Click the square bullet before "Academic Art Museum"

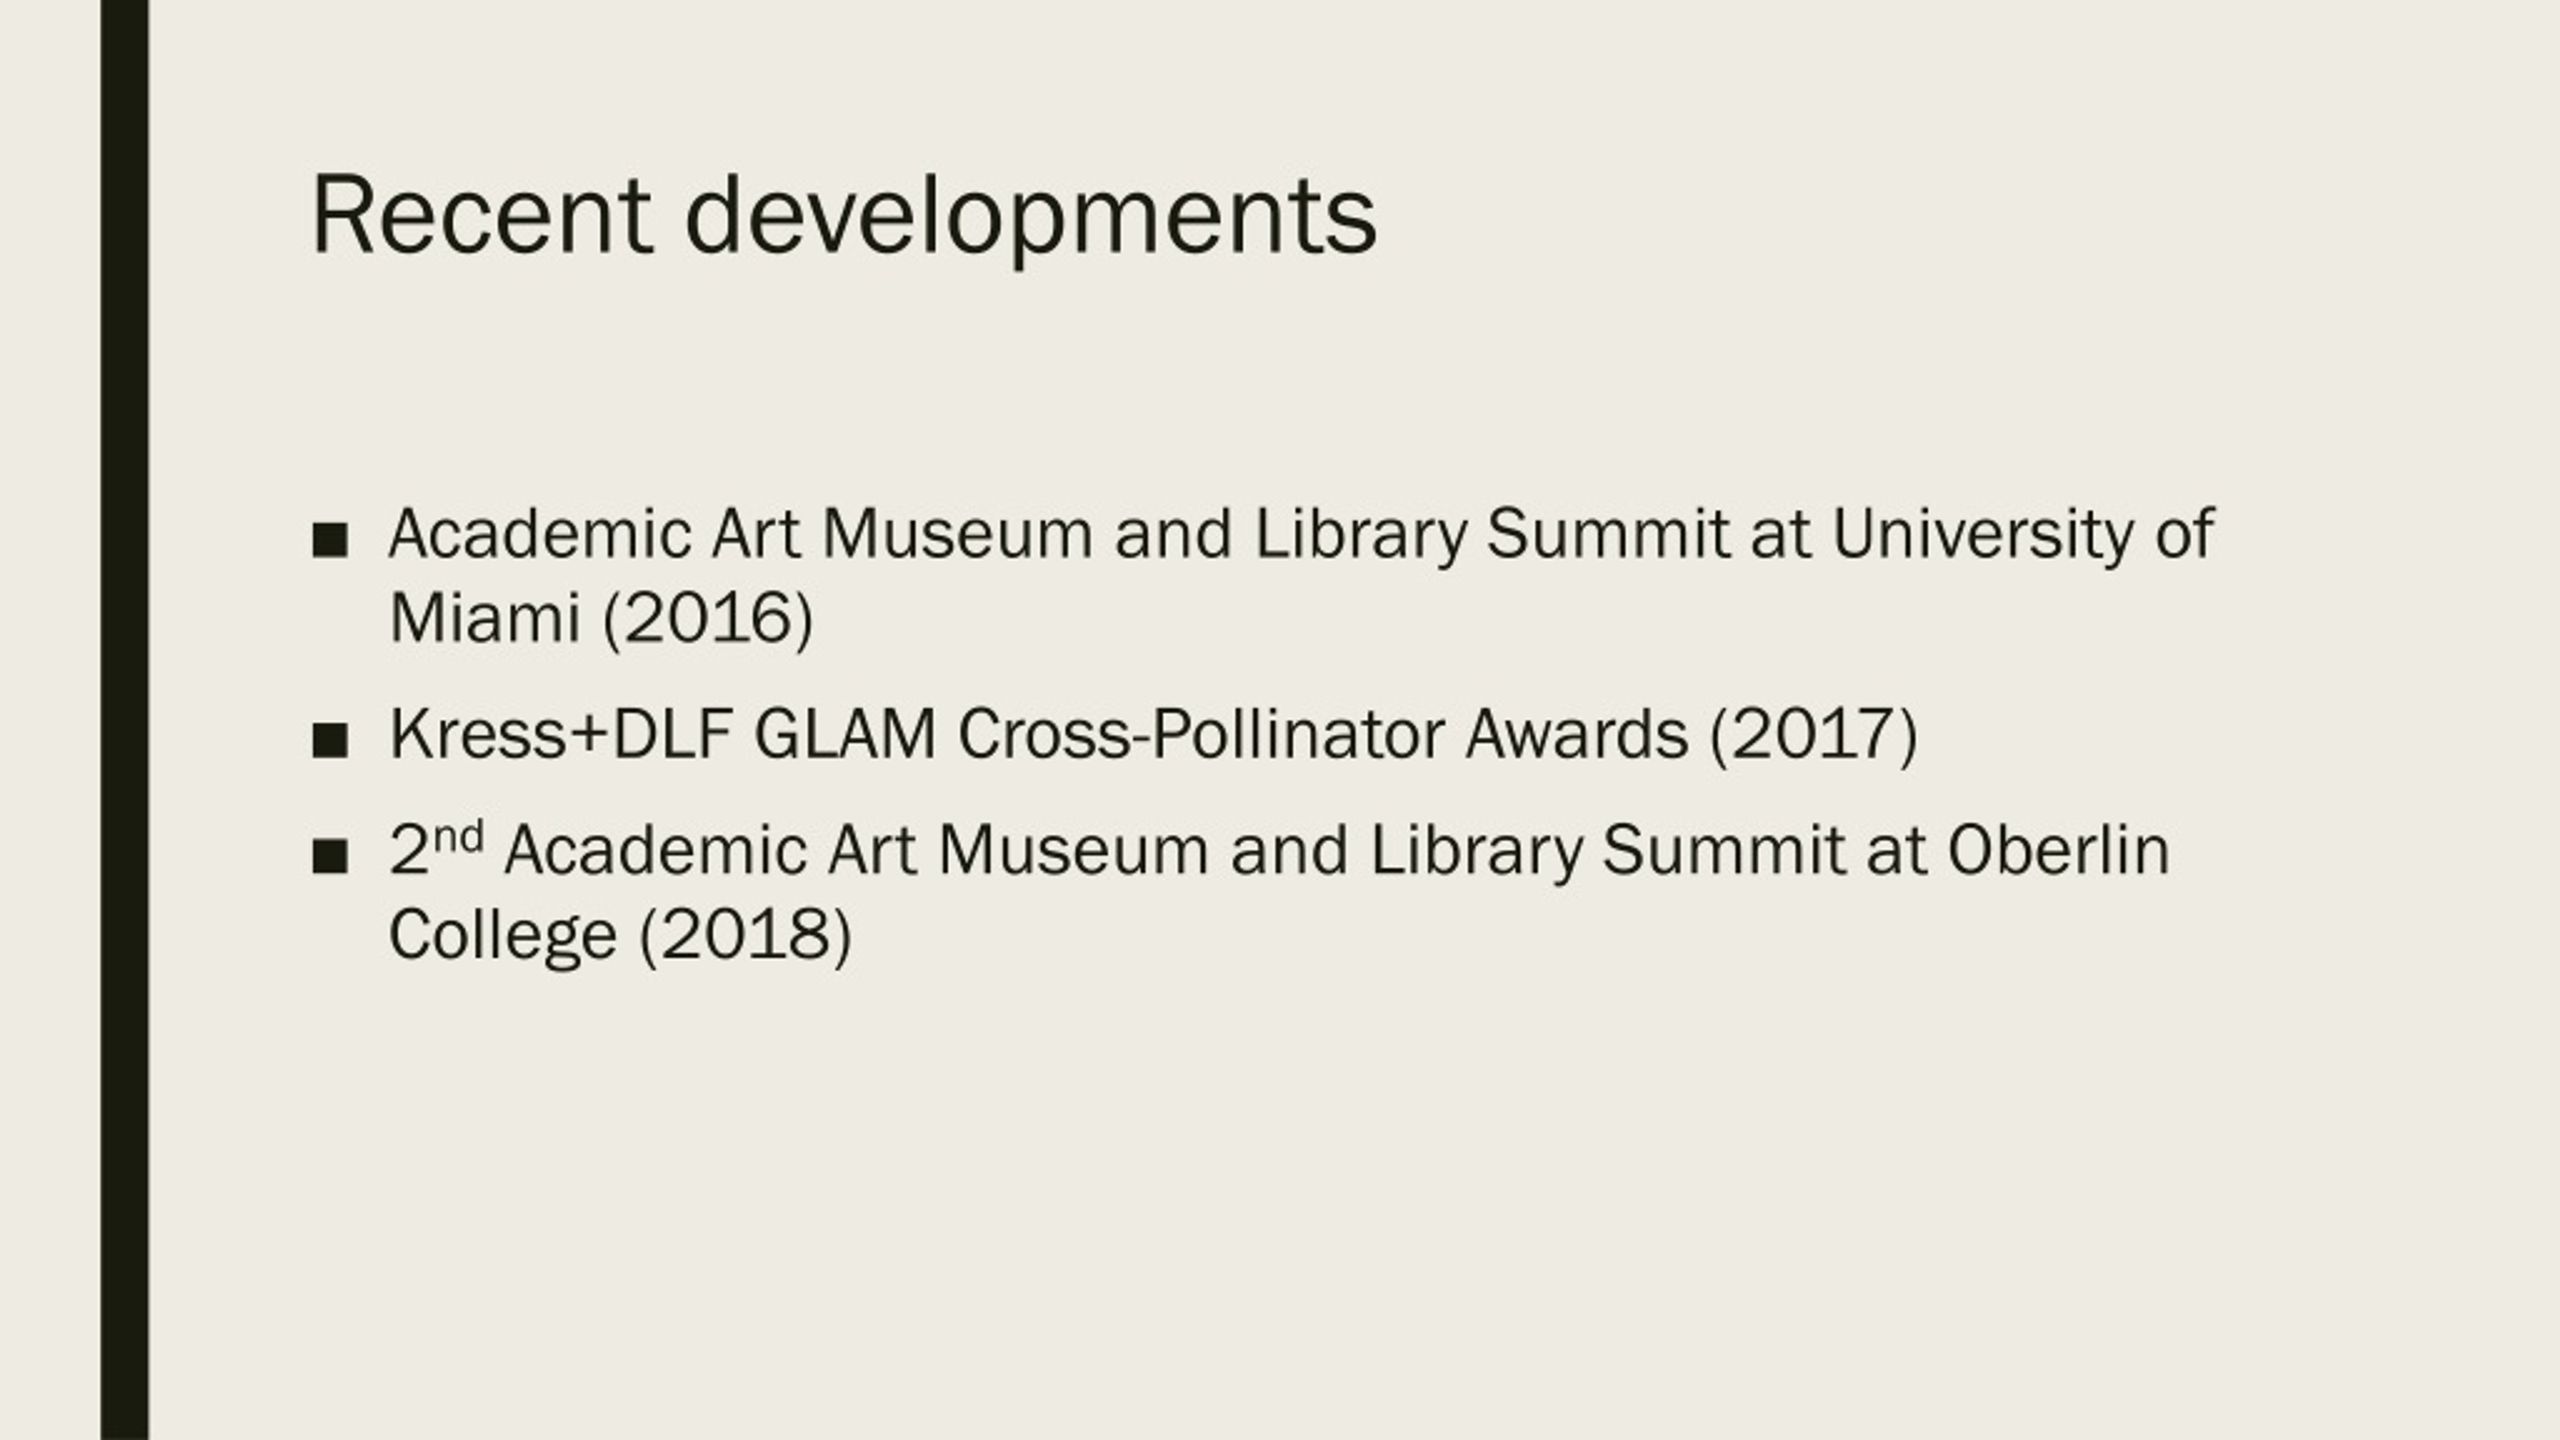[330, 540]
